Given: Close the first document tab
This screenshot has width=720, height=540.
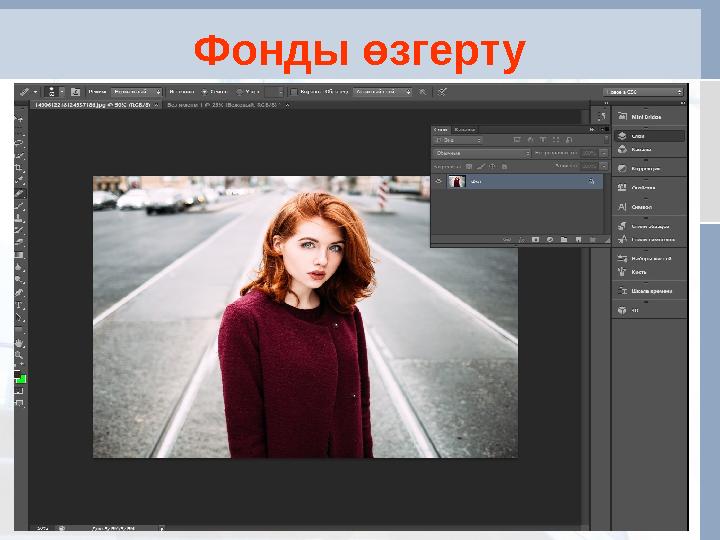Looking at the screenshot, I should click(x=156, y=105).
